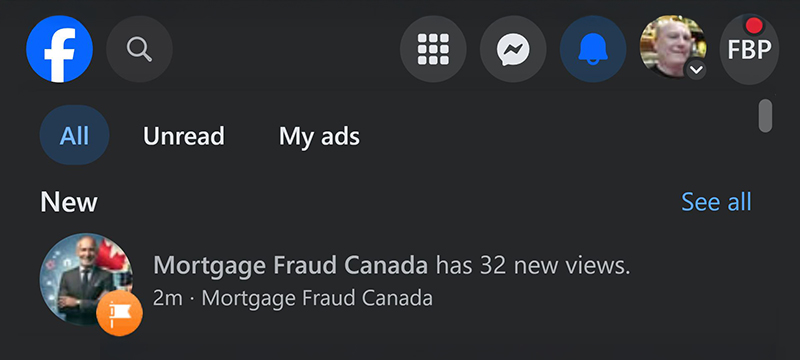Switch to the Unread filter

(184, 136)
